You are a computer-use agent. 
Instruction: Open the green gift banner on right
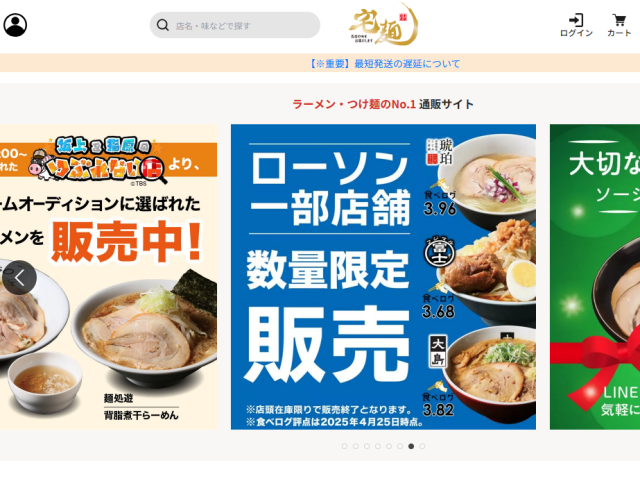tap(595, 277)
